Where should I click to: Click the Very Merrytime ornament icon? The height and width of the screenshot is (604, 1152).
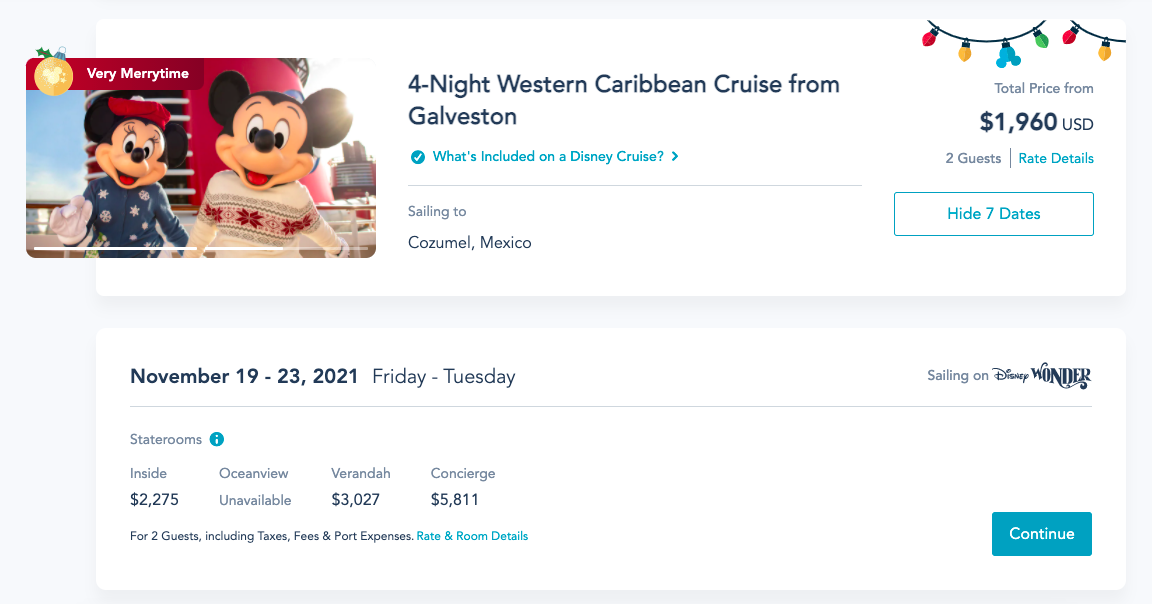point(52,74)
